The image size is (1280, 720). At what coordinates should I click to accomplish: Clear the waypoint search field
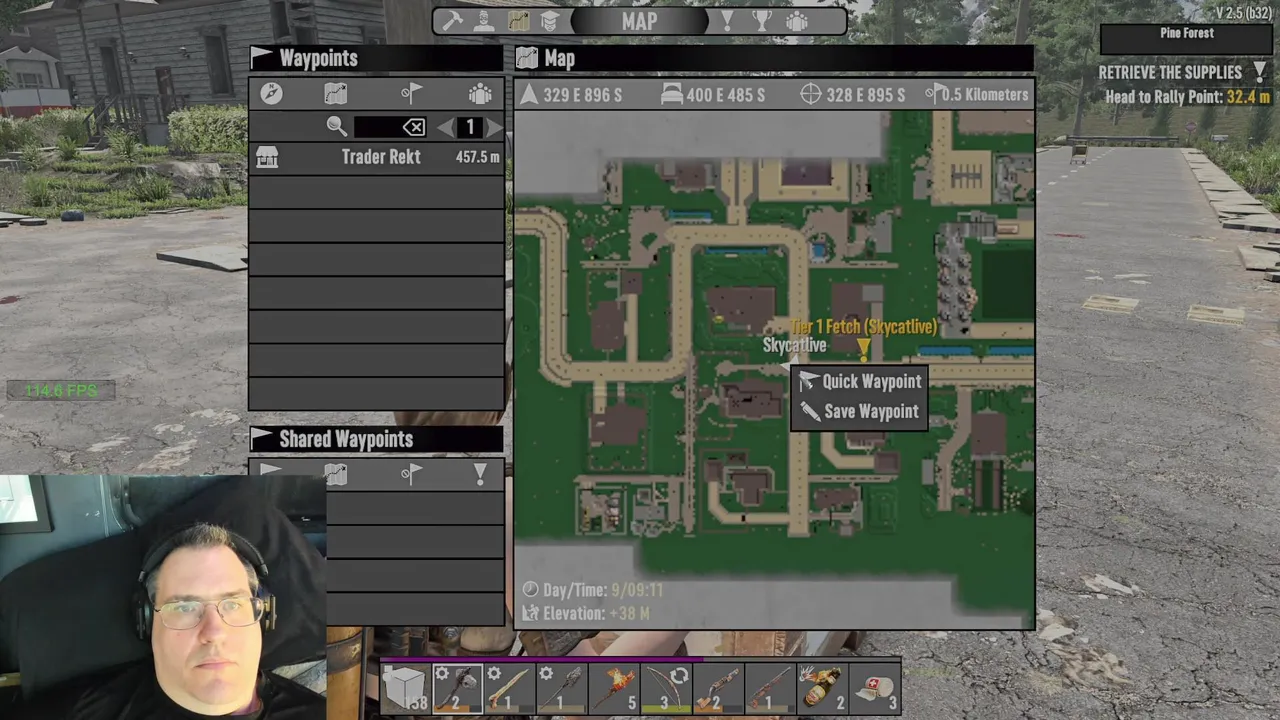(414, 127)
